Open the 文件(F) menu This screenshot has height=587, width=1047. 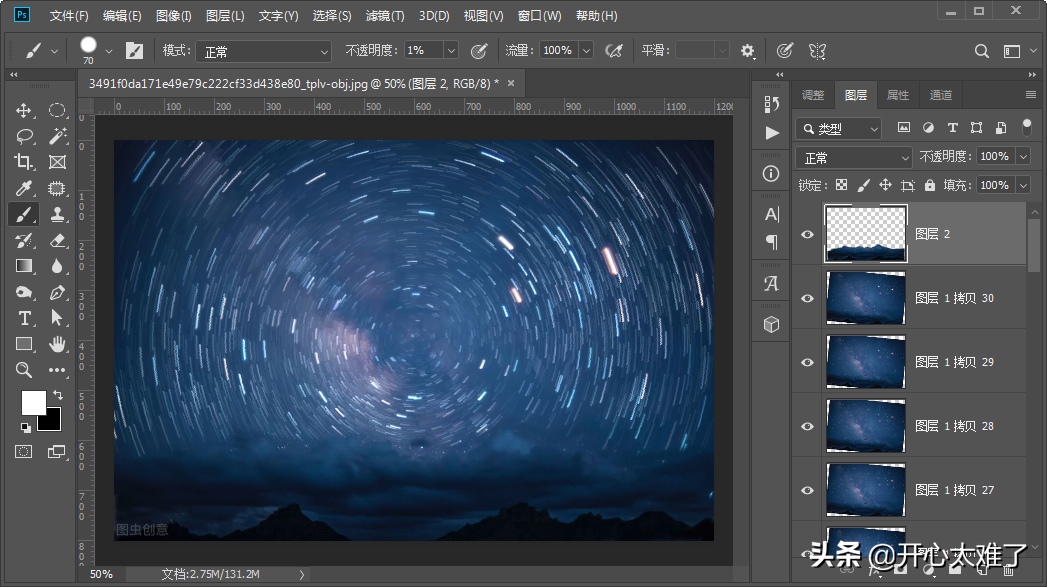coord(69,15)
